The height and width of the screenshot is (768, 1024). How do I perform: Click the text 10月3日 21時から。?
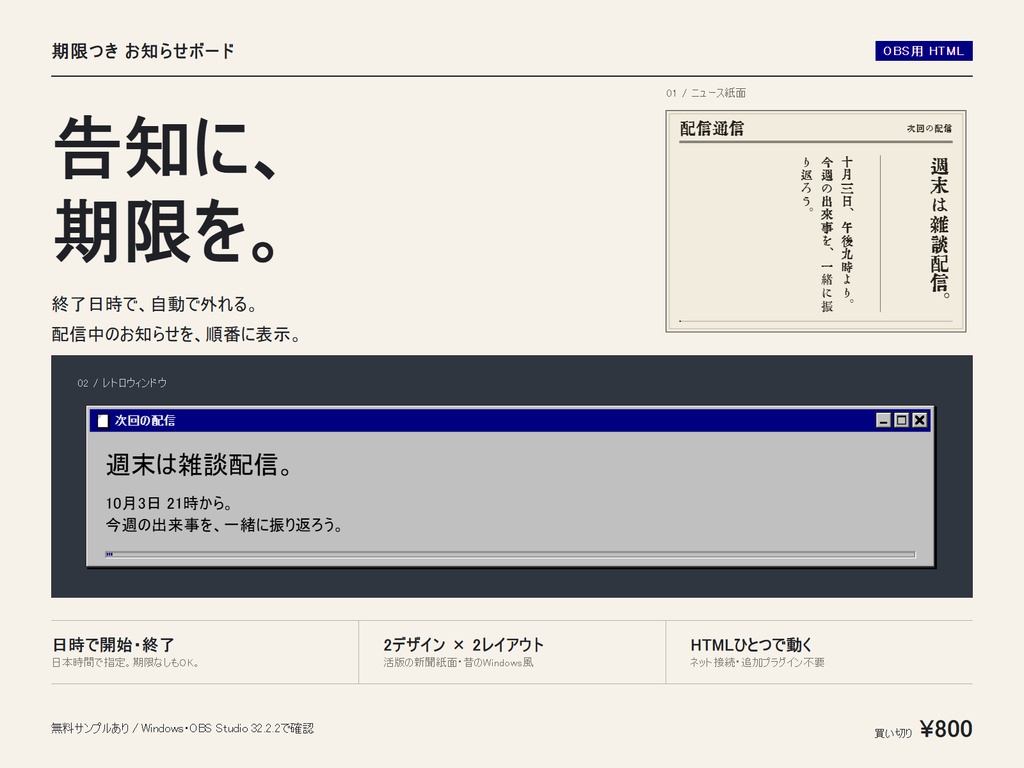pos(169,504)
